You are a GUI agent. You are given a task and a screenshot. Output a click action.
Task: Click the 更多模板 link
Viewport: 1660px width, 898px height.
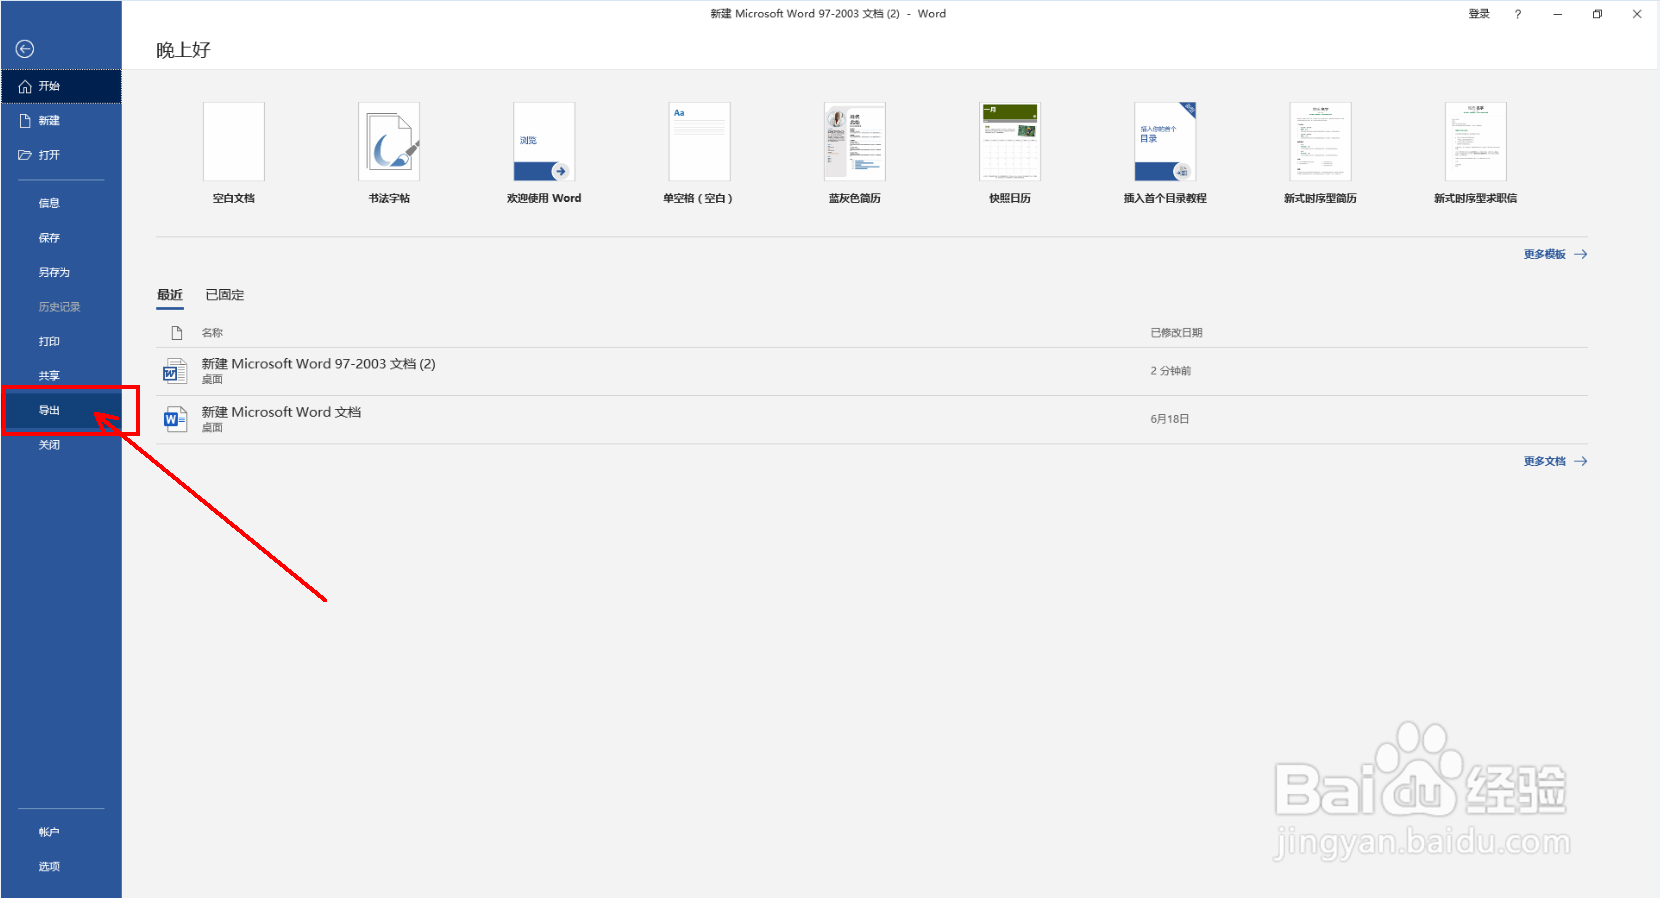[1545, 255]
